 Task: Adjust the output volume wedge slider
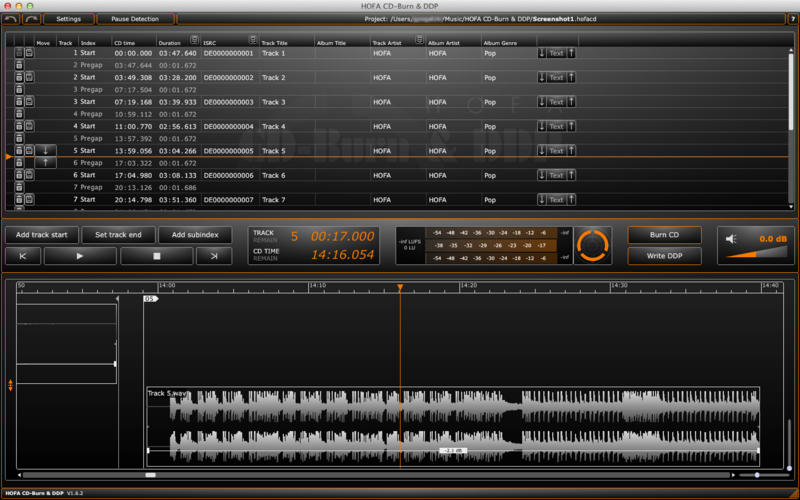pyautogui.click(x=757, y=253)
